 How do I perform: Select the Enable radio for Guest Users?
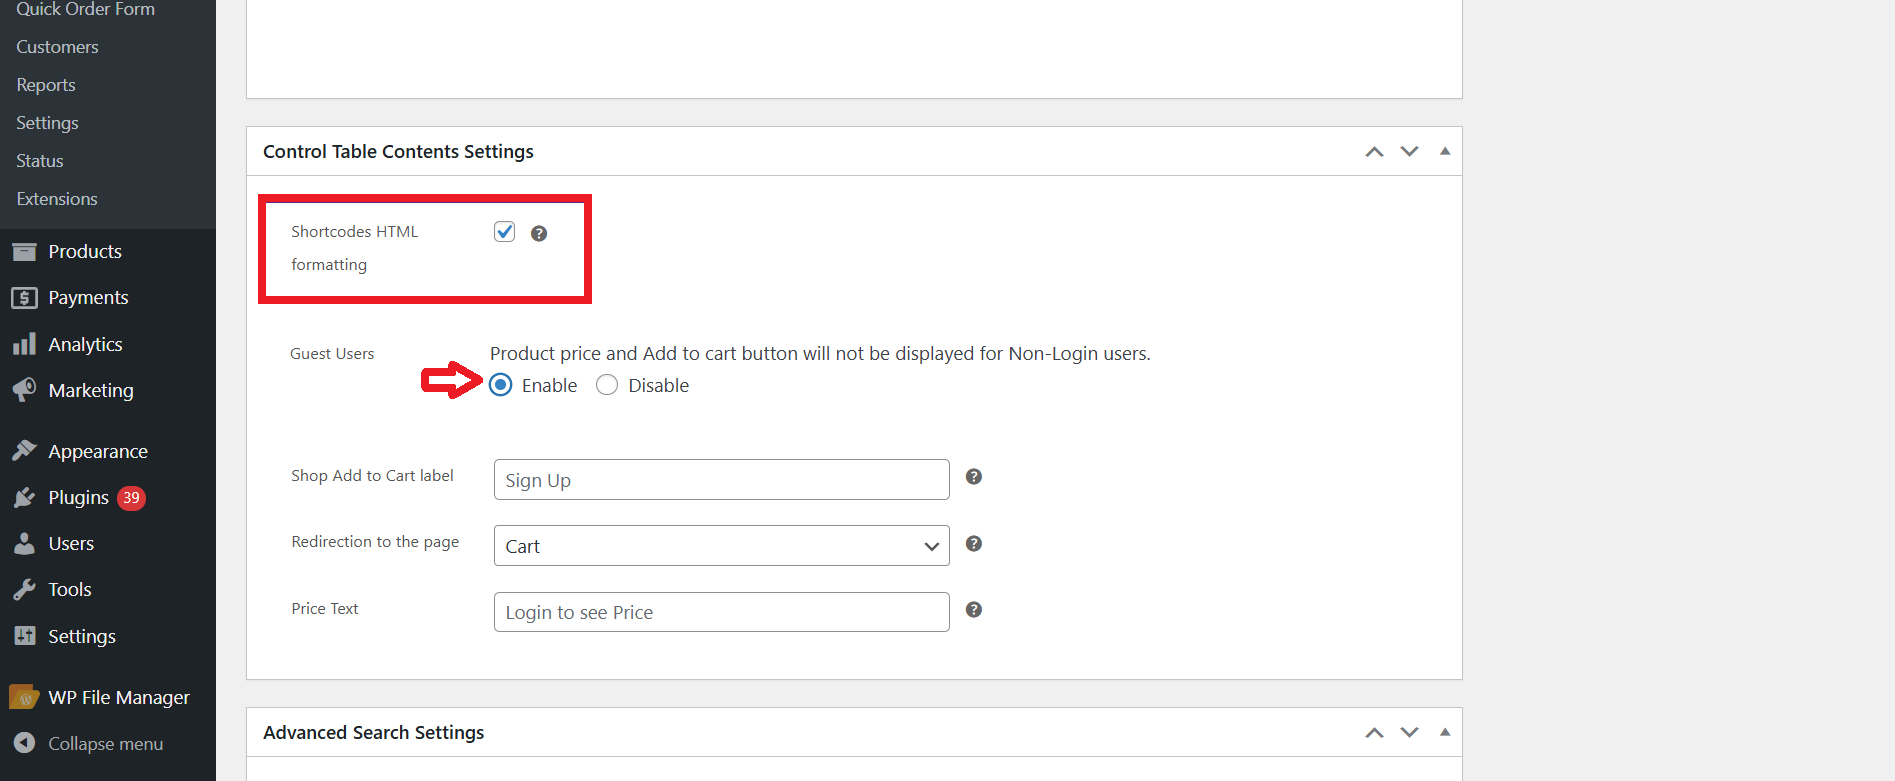pyautogui.click(x=501, y=385)
